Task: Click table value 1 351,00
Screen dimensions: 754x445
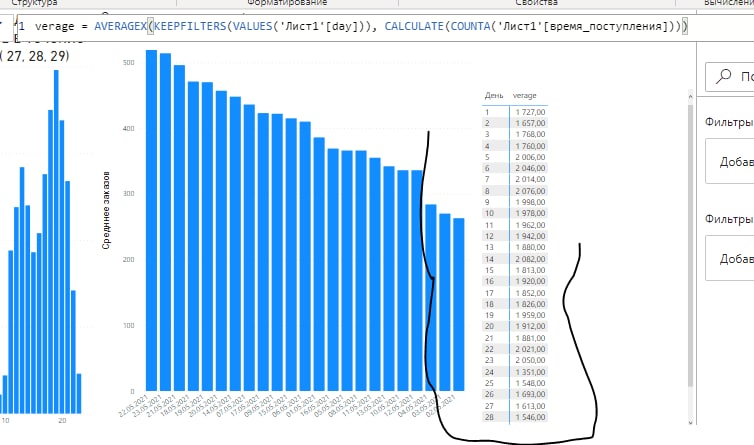Action: coord(530,372)
